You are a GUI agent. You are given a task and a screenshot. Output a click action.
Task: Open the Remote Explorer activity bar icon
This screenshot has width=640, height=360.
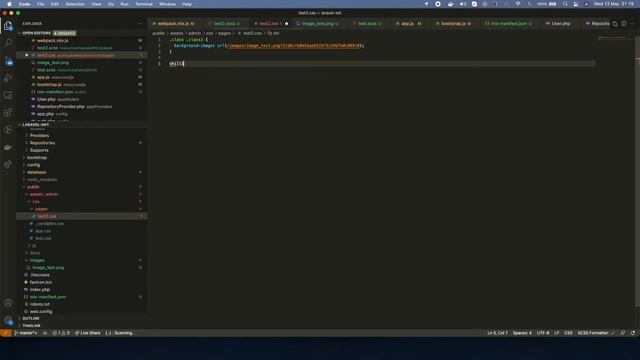tap(8, 95)
